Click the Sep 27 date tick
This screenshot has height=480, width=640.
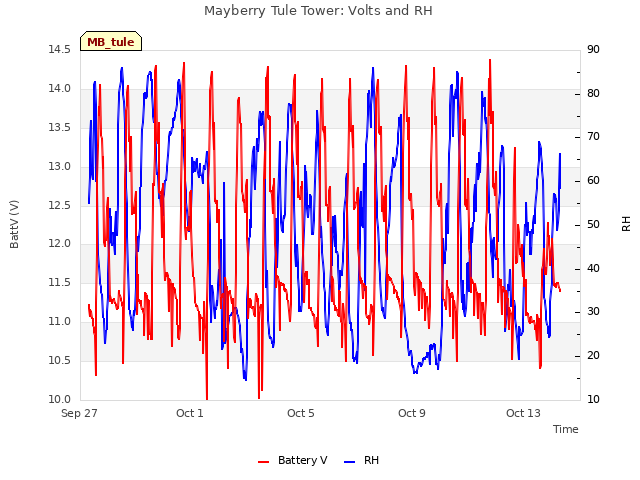[x=79, y=413]
